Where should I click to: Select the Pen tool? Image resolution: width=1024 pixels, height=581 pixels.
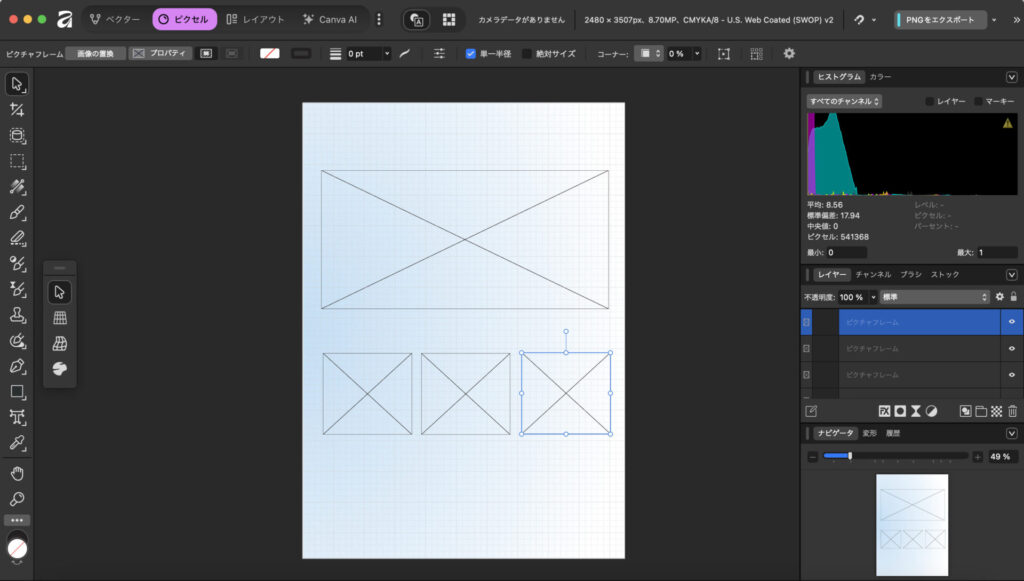(17, 366)
